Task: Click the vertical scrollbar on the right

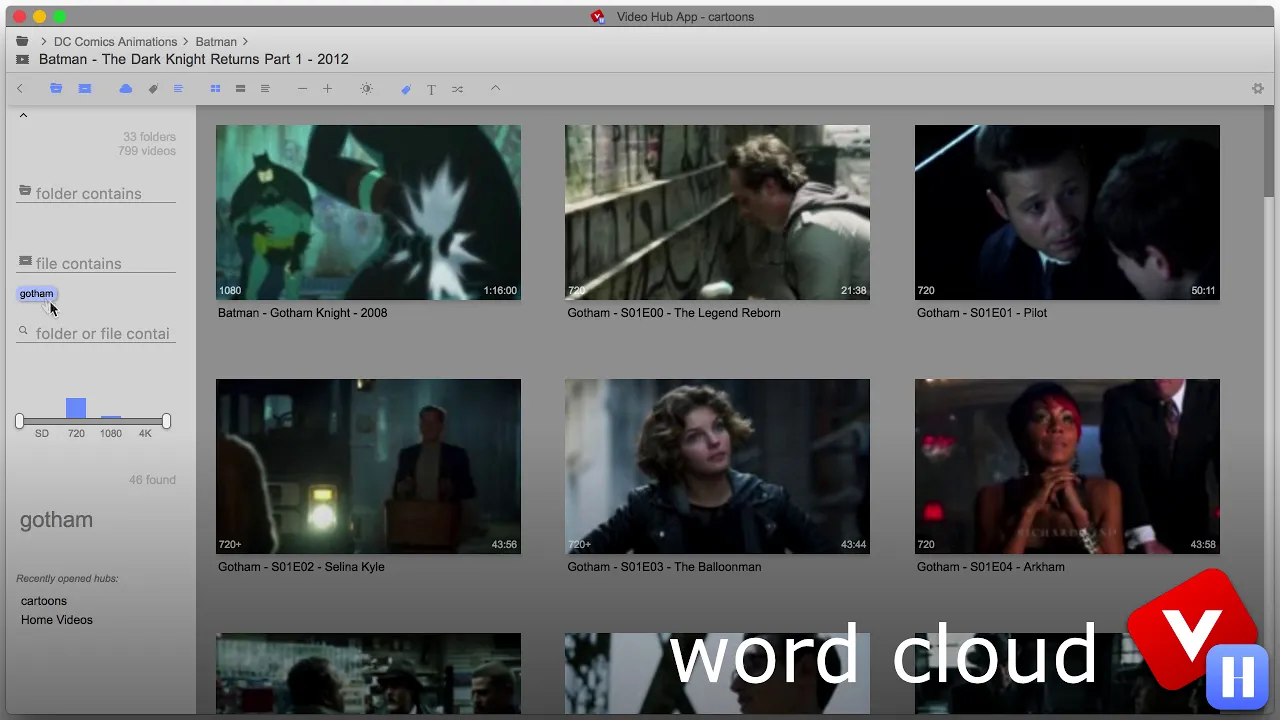Action: (1271, 150)
